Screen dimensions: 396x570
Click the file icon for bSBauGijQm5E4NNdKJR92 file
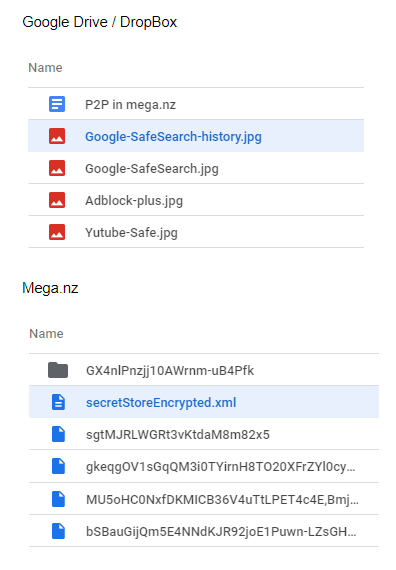click(58, 531)
